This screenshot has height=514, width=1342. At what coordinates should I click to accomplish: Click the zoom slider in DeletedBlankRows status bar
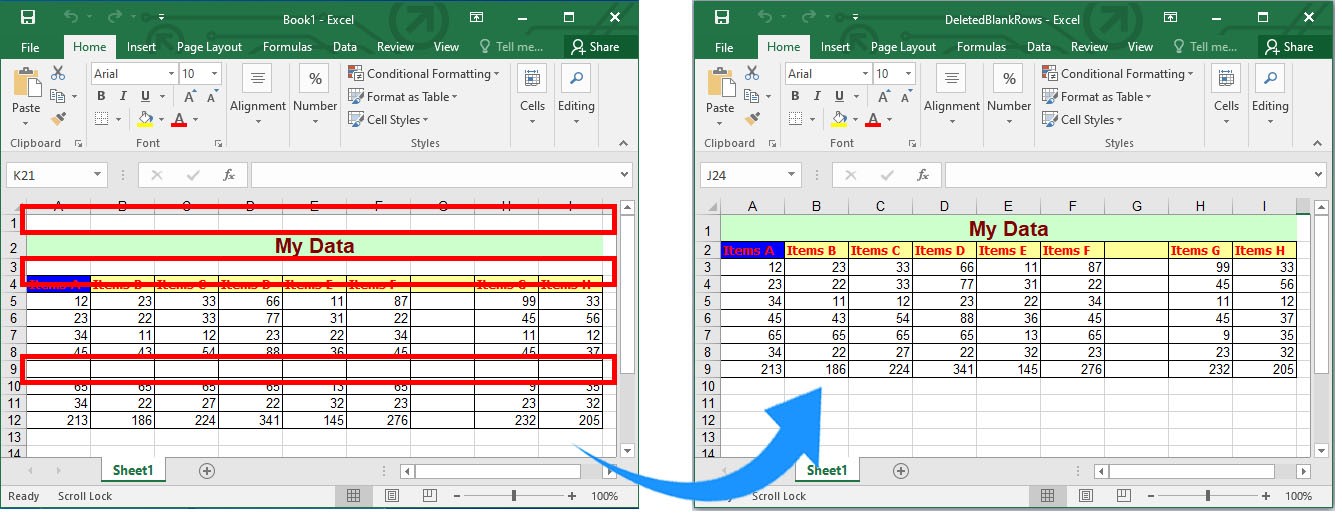point(1207,496)
